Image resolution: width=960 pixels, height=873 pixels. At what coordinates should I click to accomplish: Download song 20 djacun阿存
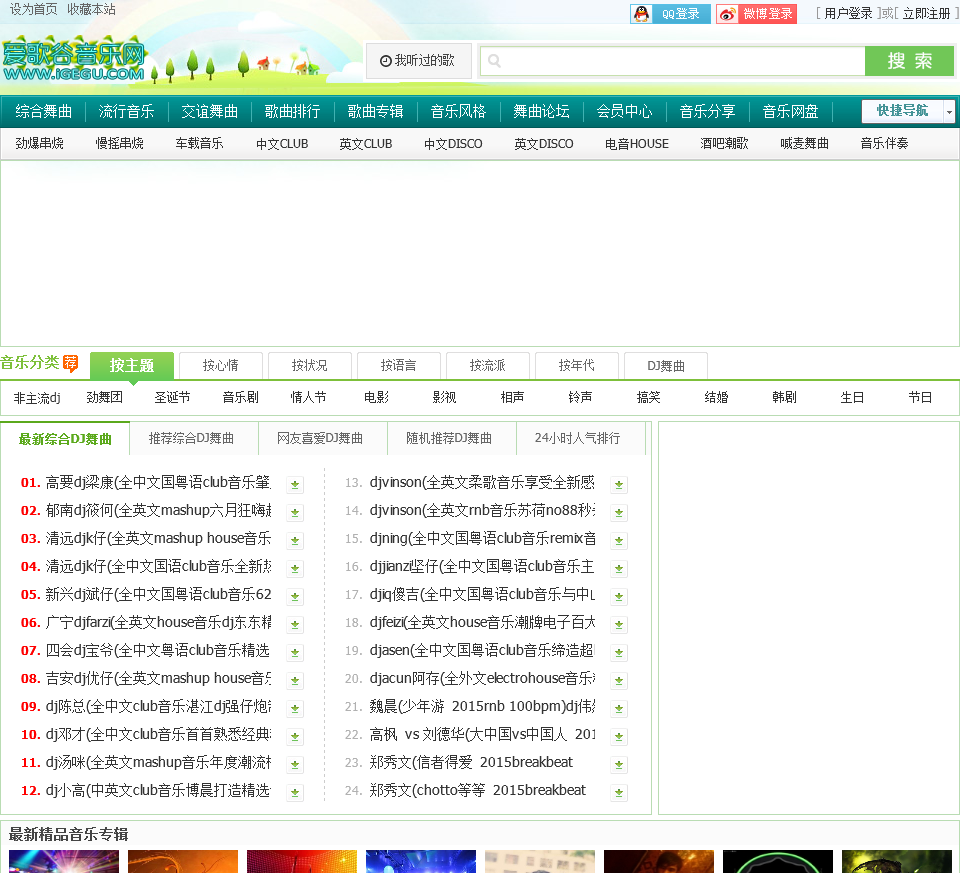pos(619,680)
